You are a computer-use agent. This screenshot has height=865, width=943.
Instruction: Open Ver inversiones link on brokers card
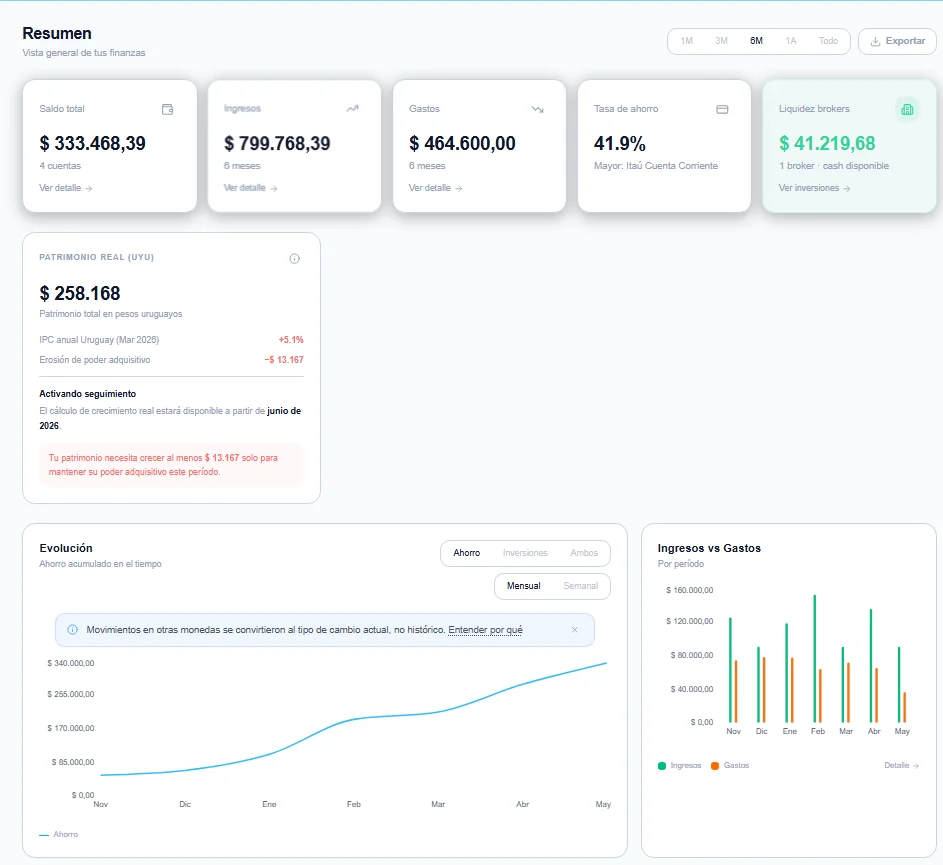point(814,188)
